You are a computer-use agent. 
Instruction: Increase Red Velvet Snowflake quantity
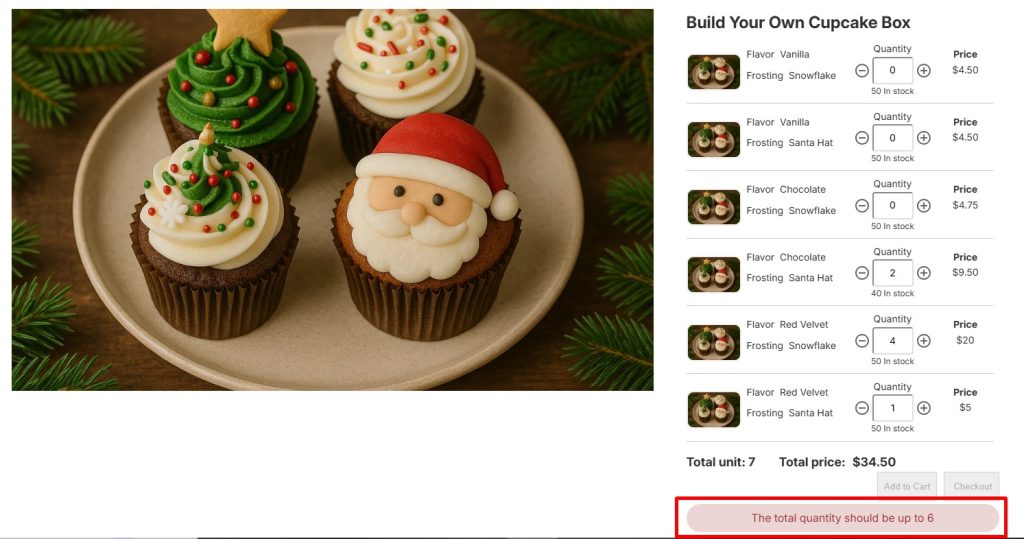pos(923,341)
